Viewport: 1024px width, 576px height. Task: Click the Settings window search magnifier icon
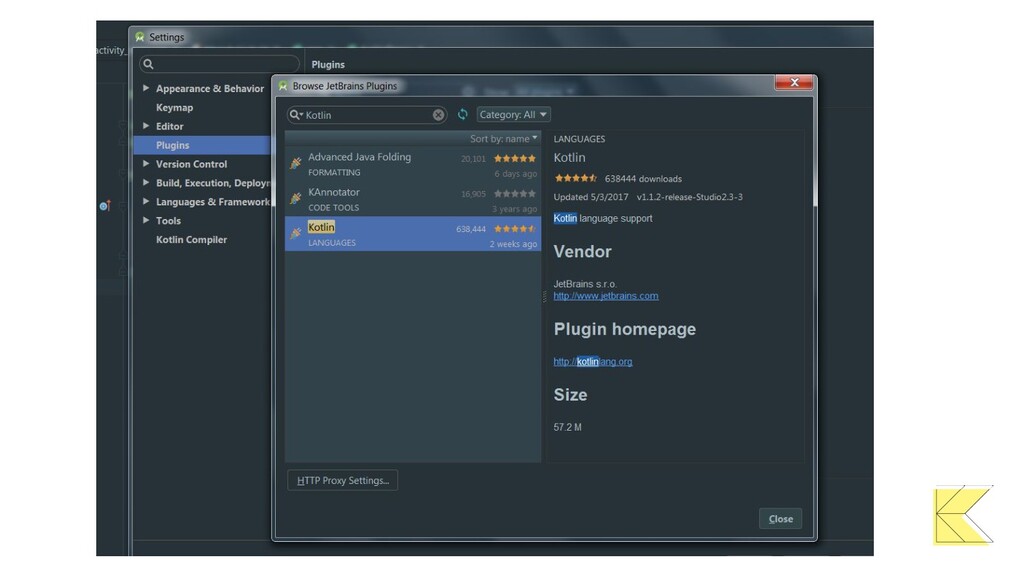148,64
